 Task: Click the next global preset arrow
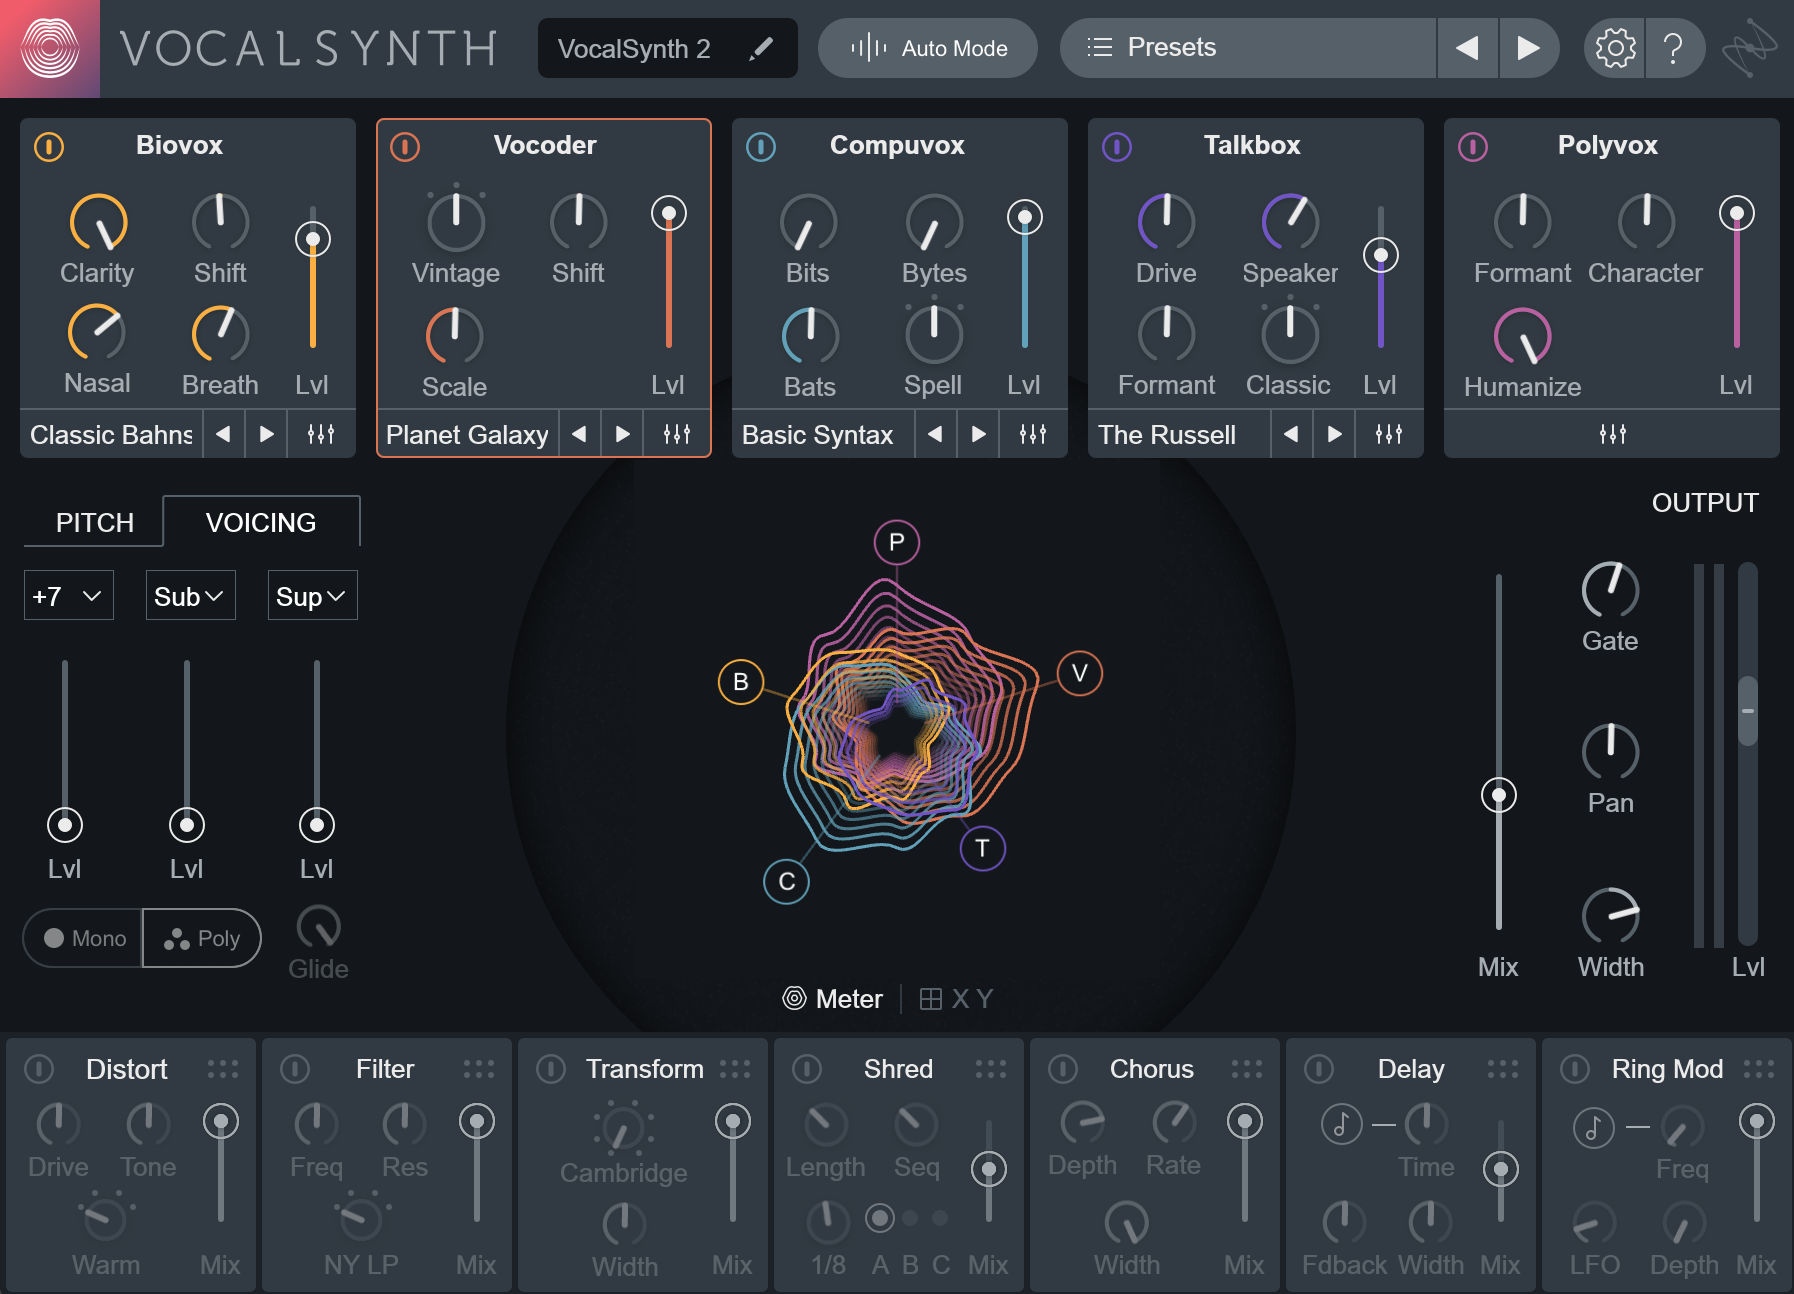[x=1527, y=48]
